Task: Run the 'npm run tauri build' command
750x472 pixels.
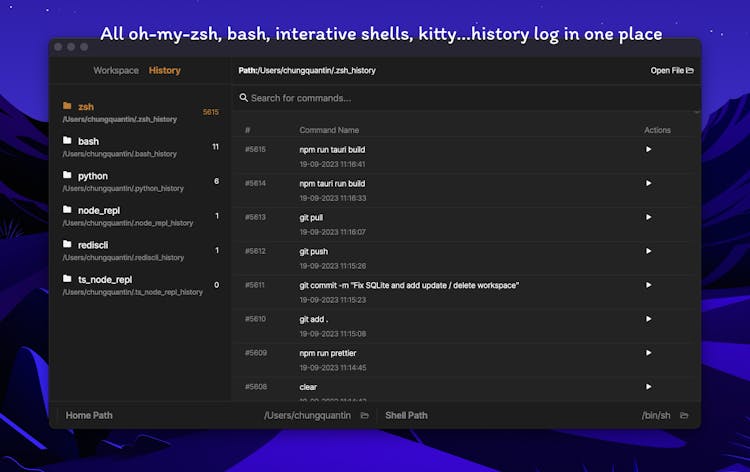Action: (x=648, y=149)
